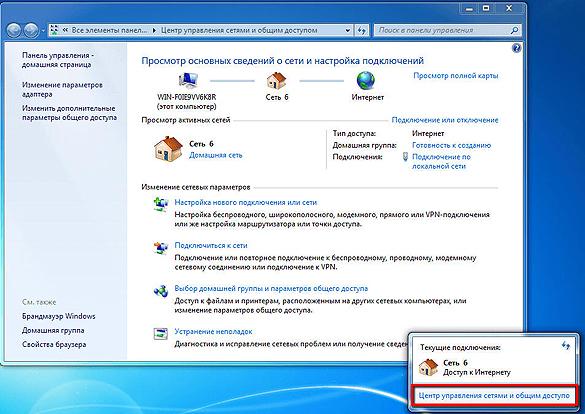Image resolution: width=585 pixels, height=414 pixels.
Task: Click 'Готовность к созданию' homegroup link
Action: pos(451,145)
